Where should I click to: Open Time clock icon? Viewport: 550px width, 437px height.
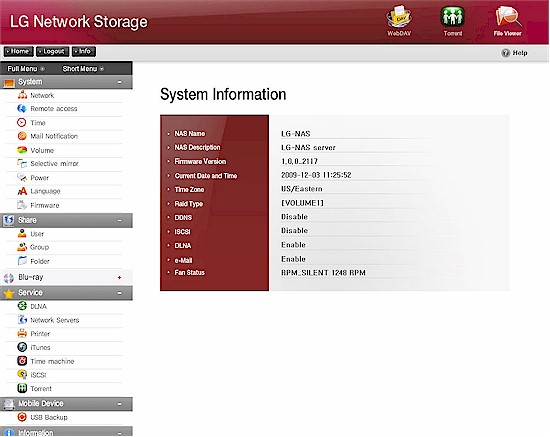pos(22,122)
